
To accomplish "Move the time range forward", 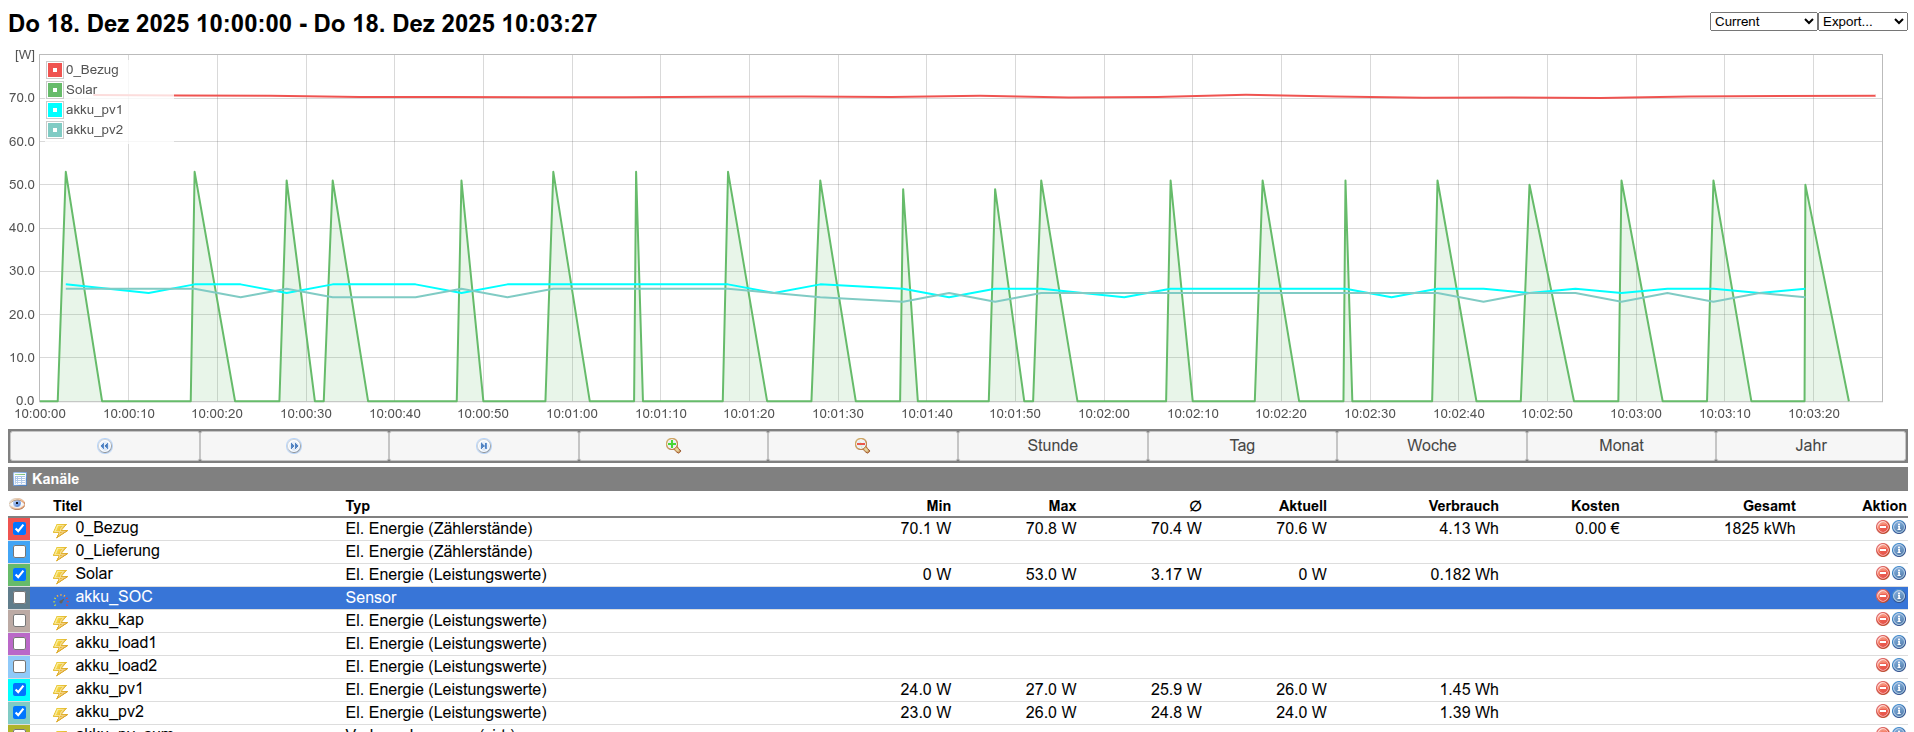I will pos(294,446).
